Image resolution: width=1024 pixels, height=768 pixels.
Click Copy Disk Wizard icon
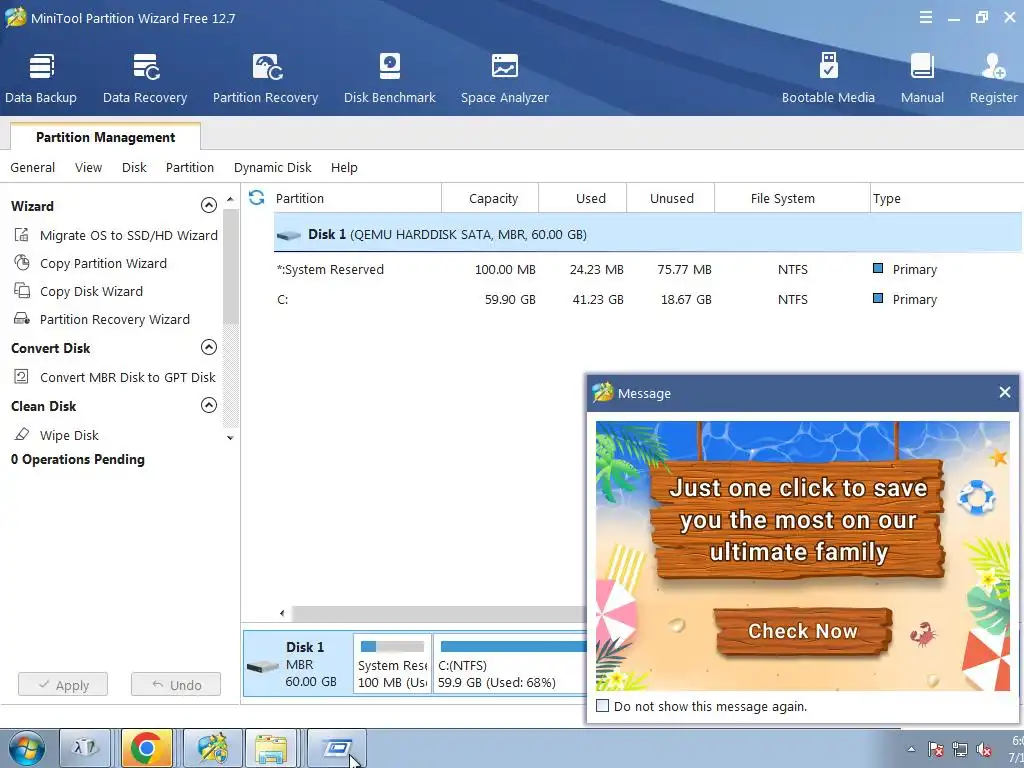(x=22, y=291)
